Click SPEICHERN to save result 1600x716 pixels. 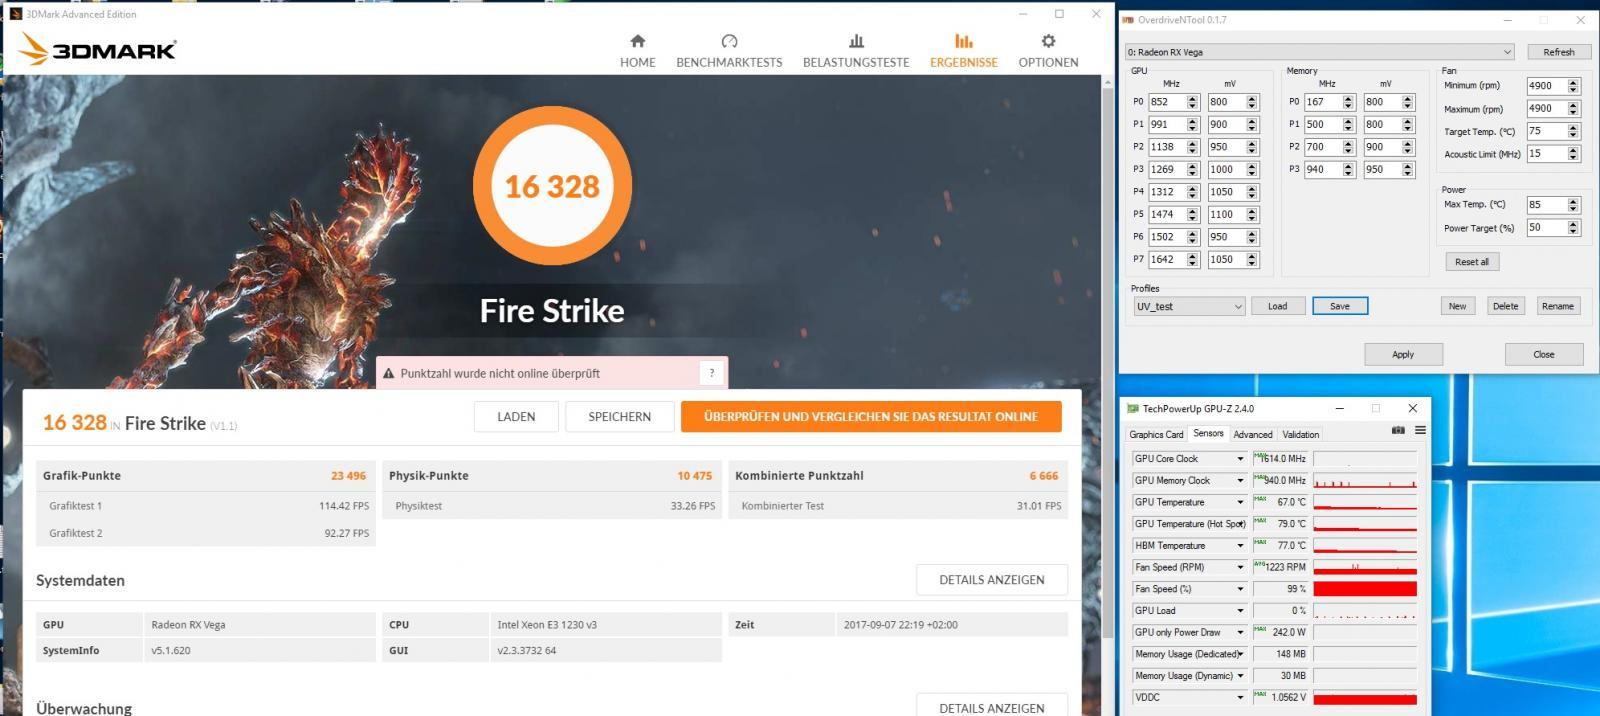tap(619, 417)
